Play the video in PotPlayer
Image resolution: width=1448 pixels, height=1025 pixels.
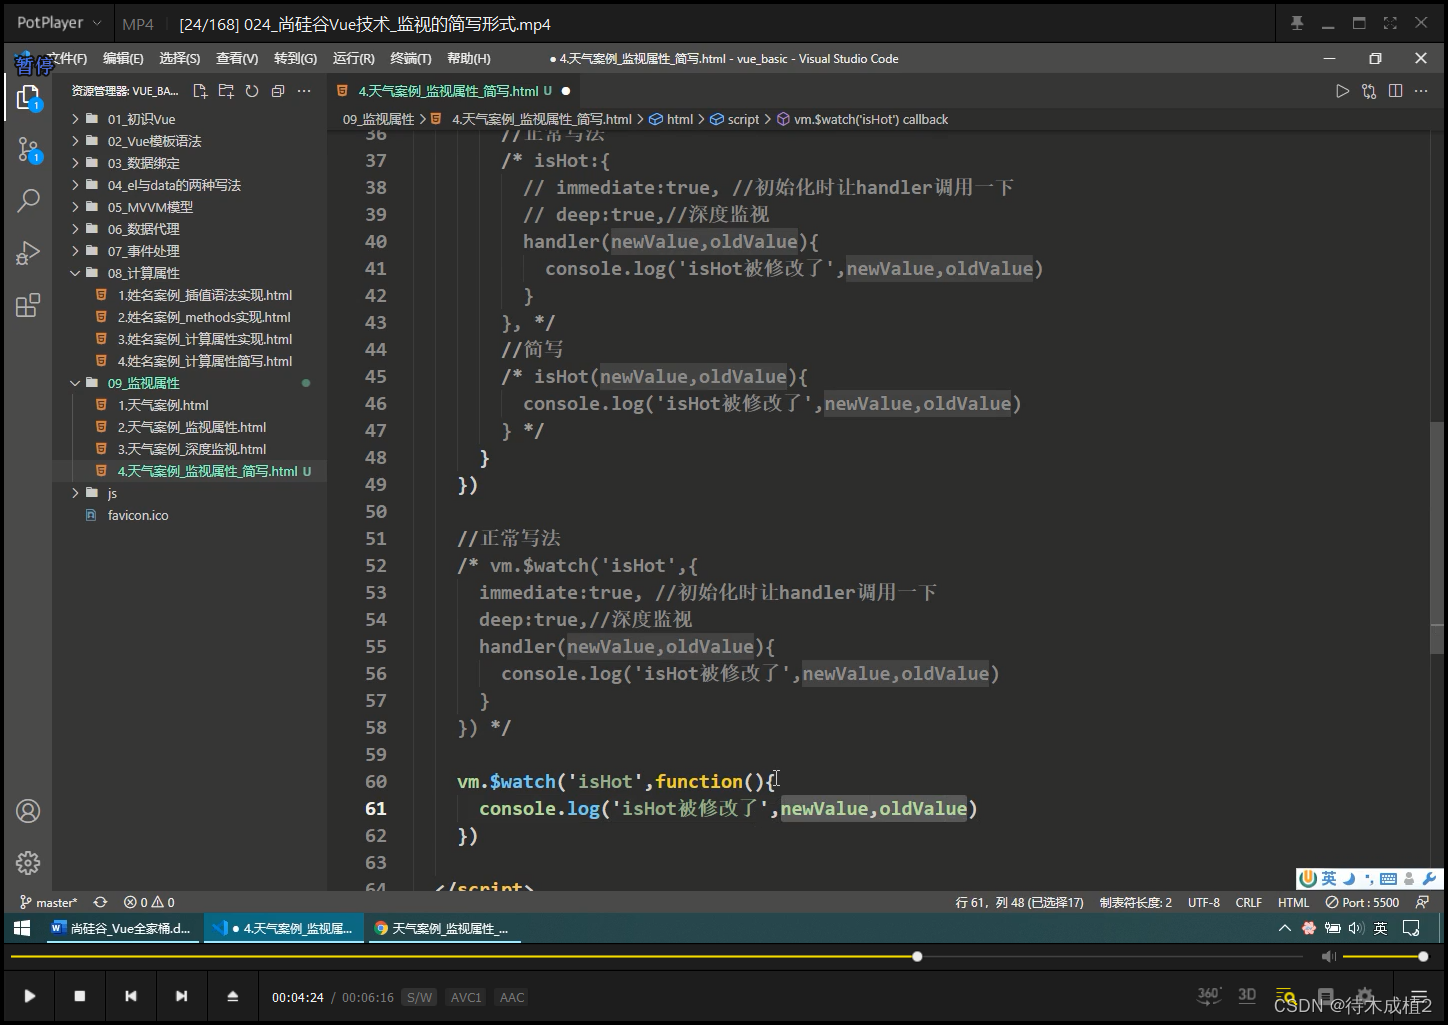point(30,996)
